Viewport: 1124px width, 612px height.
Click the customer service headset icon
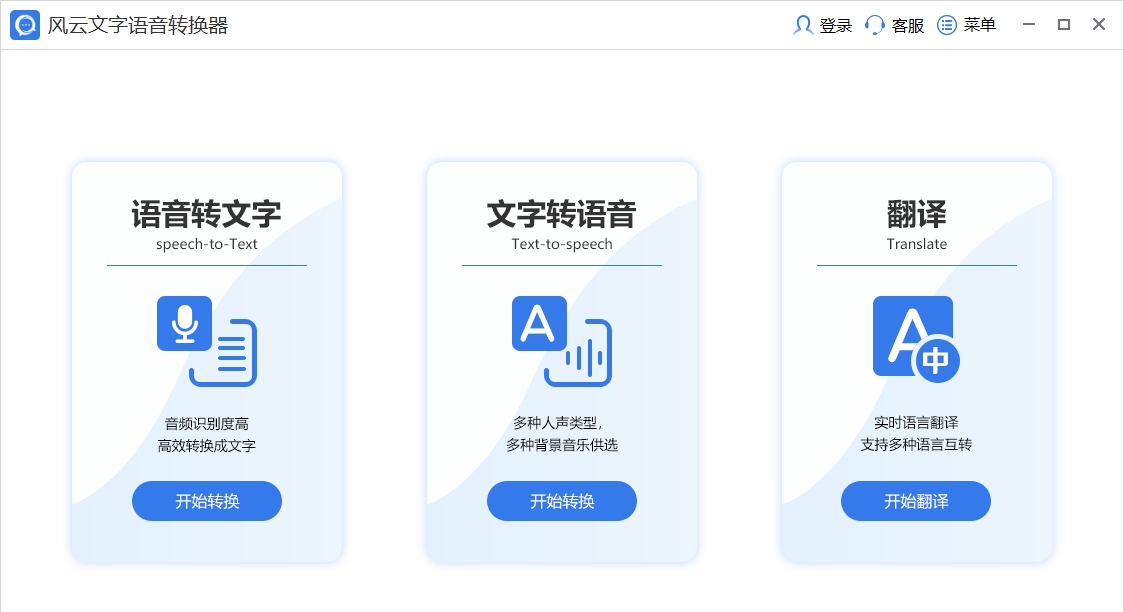pos(875,25)
